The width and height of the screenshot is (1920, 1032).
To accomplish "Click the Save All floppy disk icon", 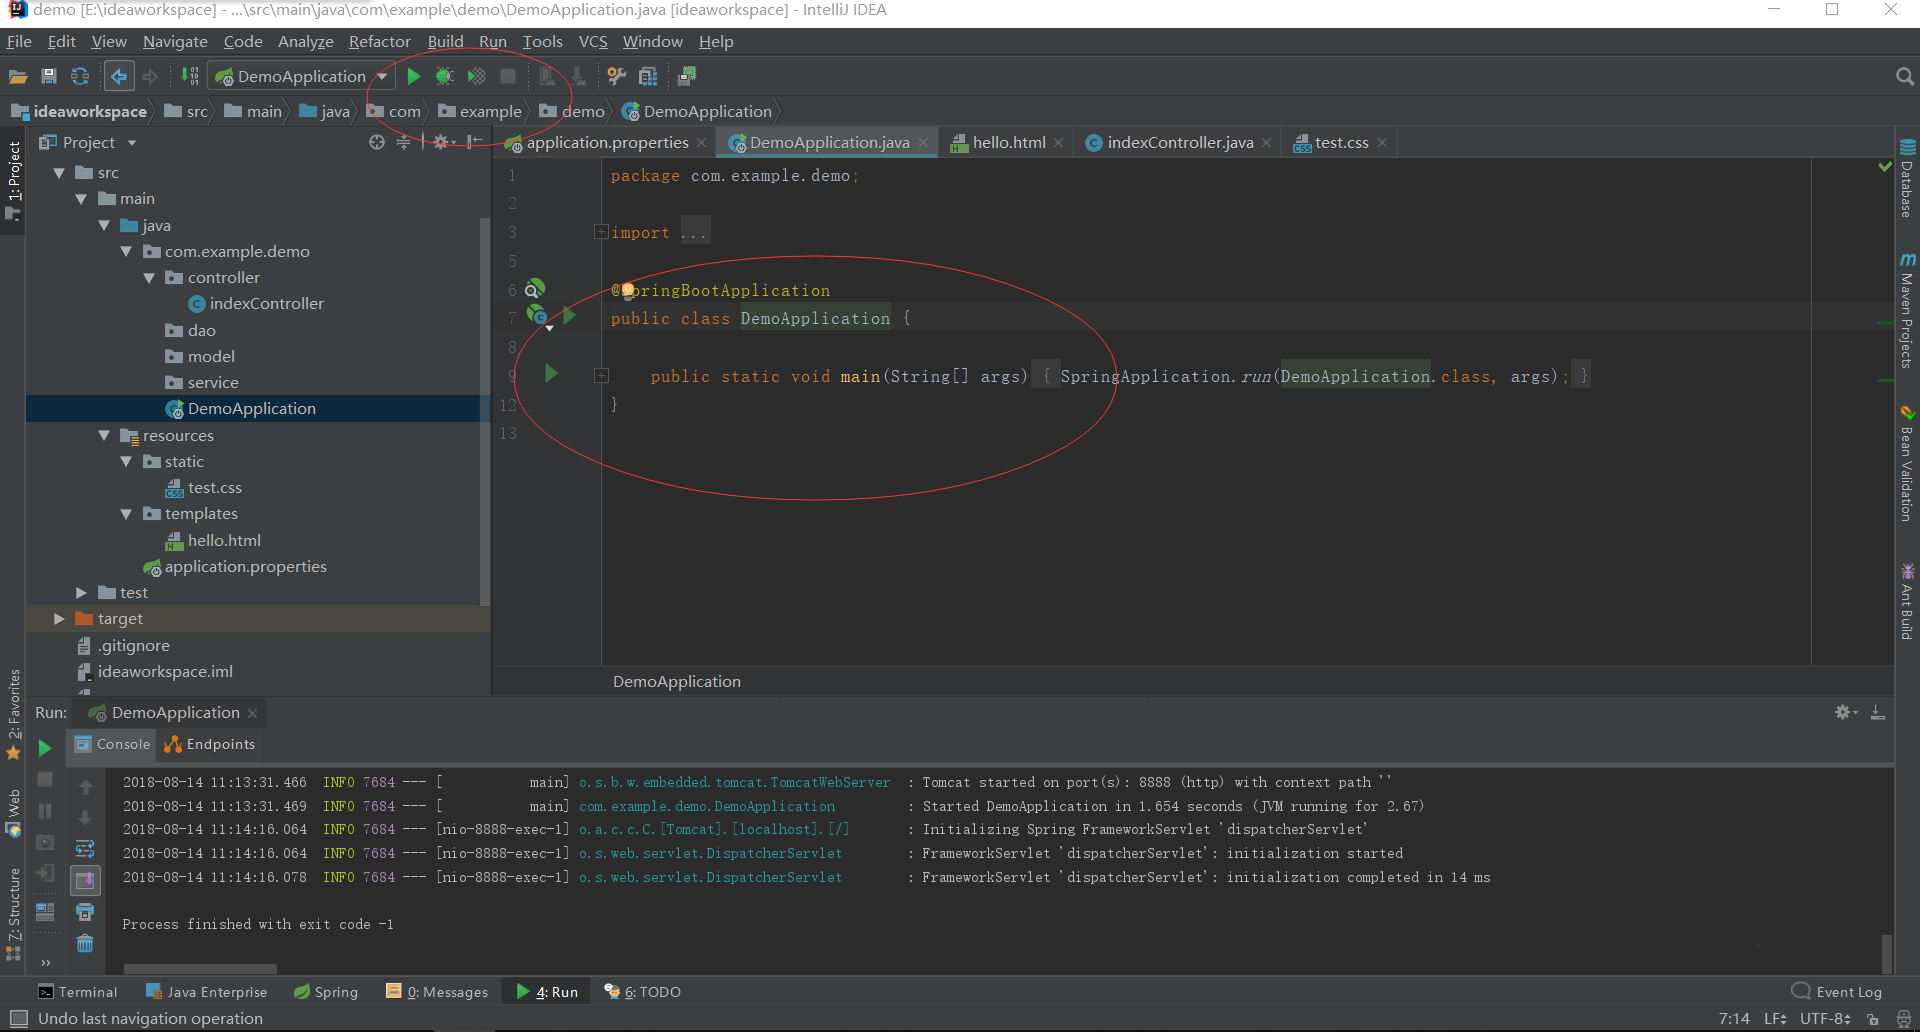I will point(48,76).
